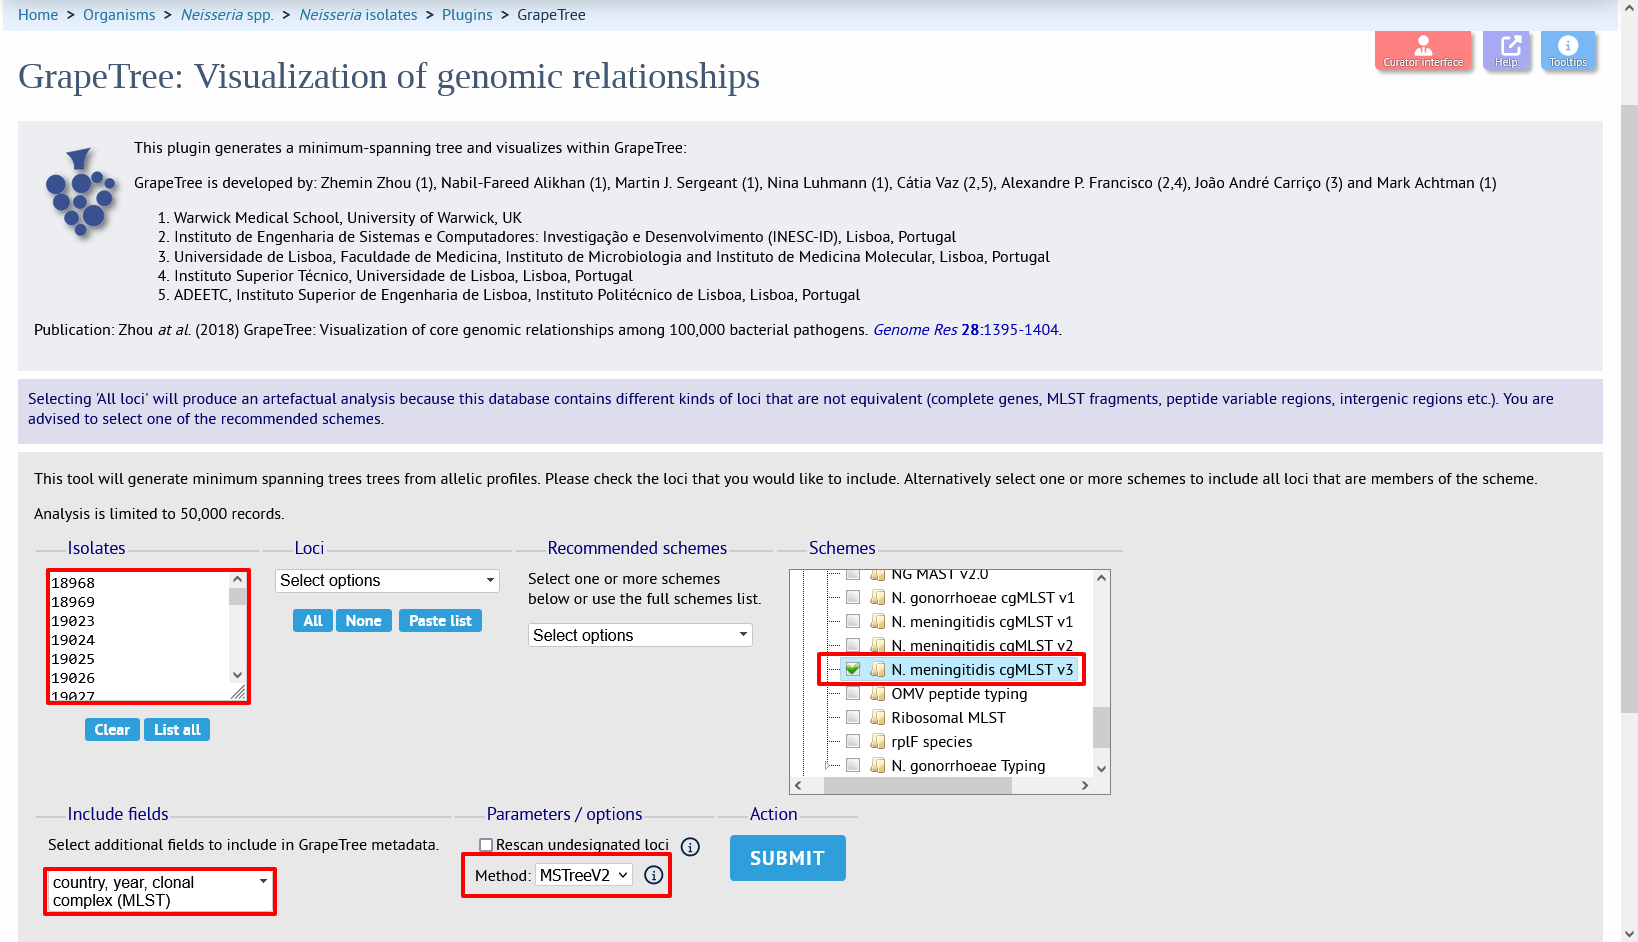Enable Rescan undesignated loci checkbox
Screen dimensions: 1638x942
(x=486, y=845)
